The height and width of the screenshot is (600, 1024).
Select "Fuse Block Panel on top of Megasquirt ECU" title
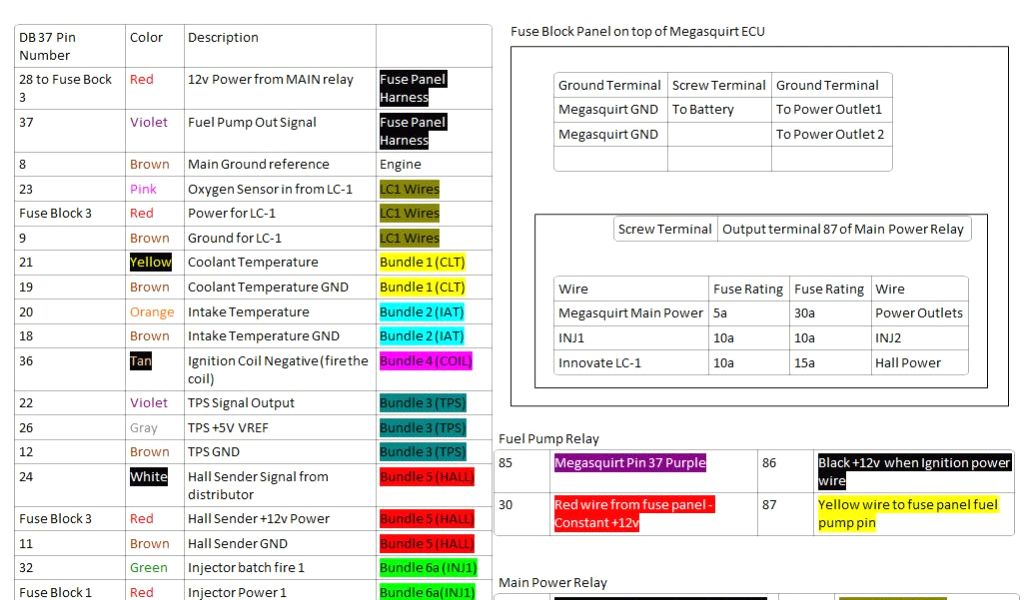coord(637,32)
